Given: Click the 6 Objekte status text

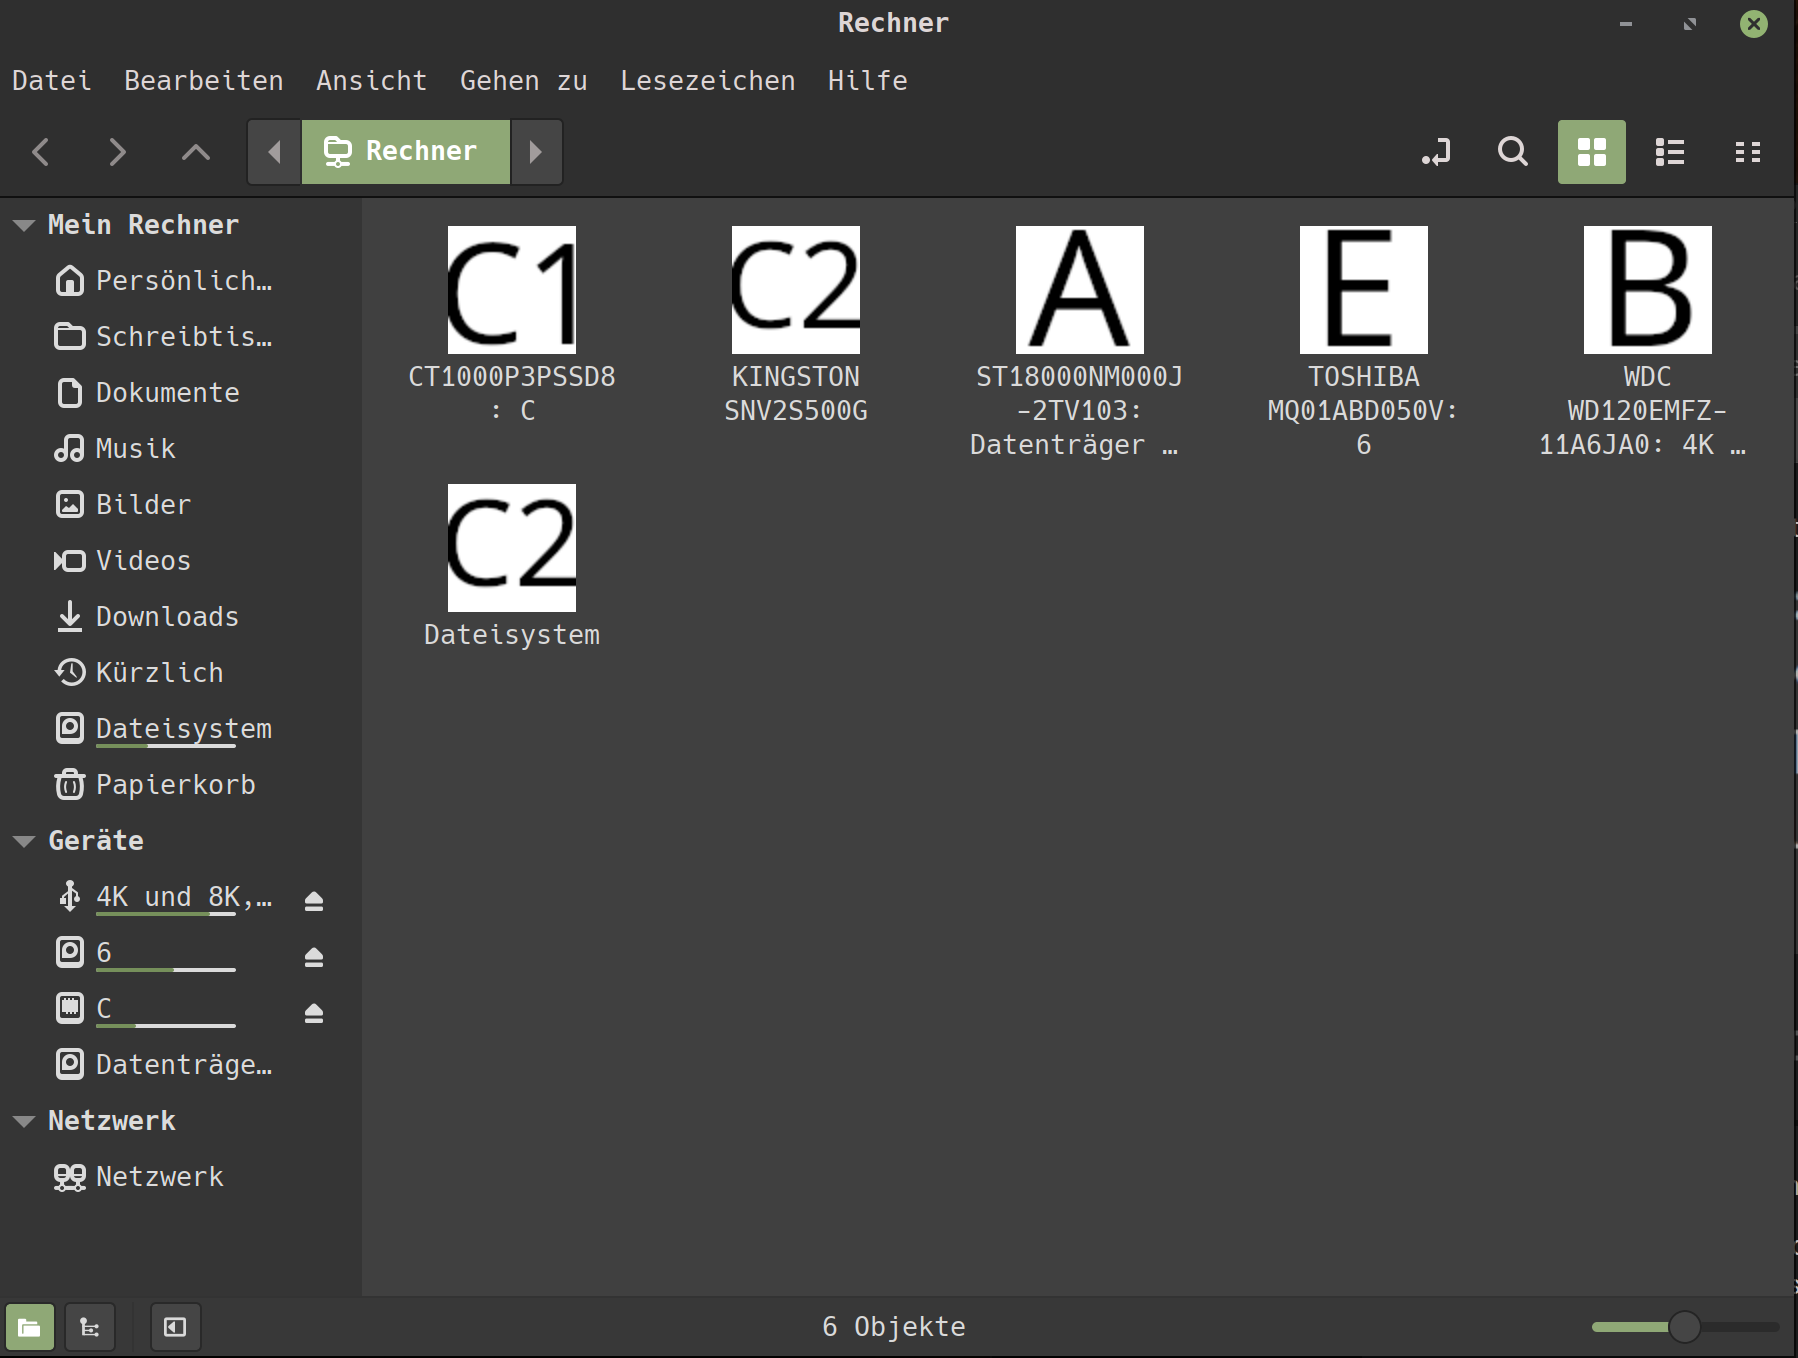Looking at the screenshot, I should (894, 1327).
